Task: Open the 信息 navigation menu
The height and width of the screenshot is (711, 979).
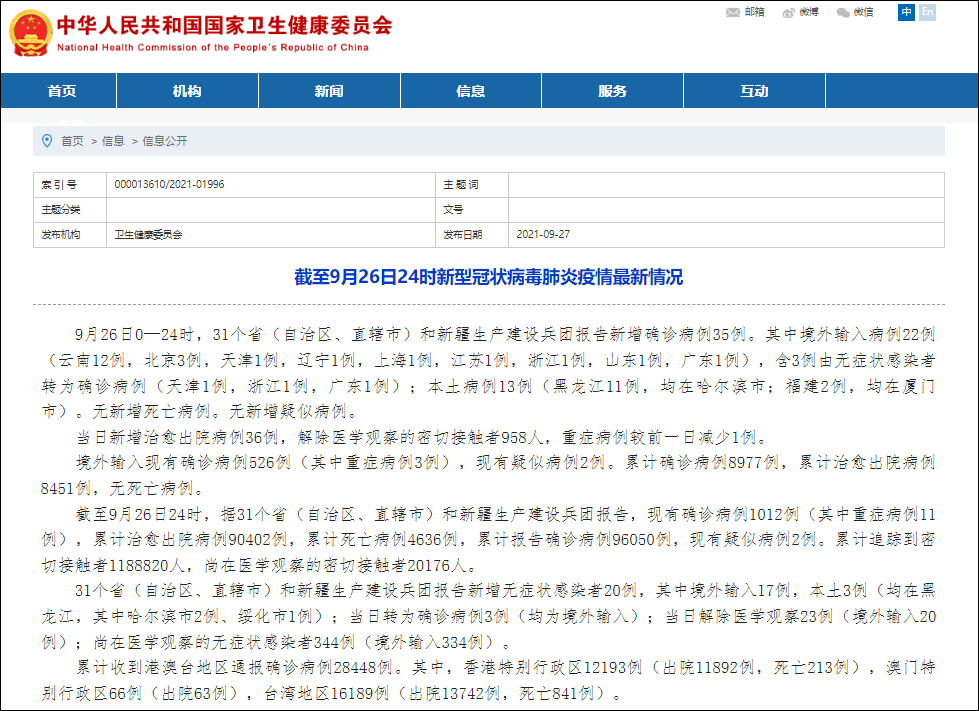Action: pos(470,90)
